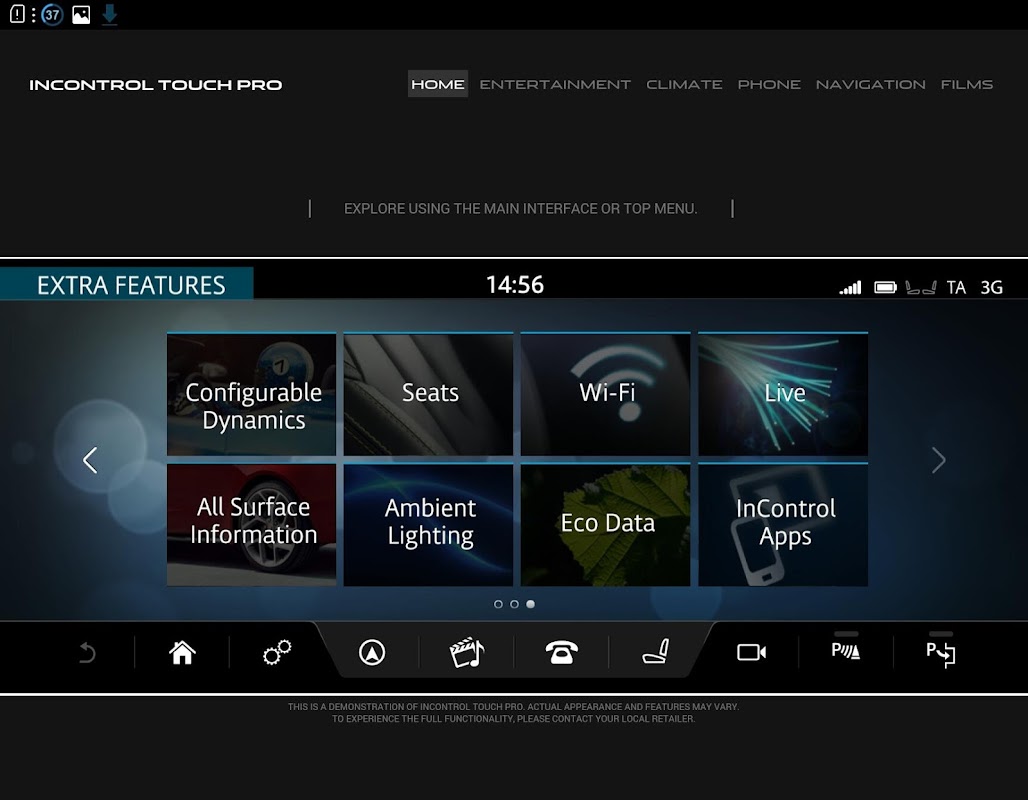Click the 14:56 clock
Image resolution: width=1028 pixels, height=800 pixels.
pyautogui.click(x=515, y=285)
